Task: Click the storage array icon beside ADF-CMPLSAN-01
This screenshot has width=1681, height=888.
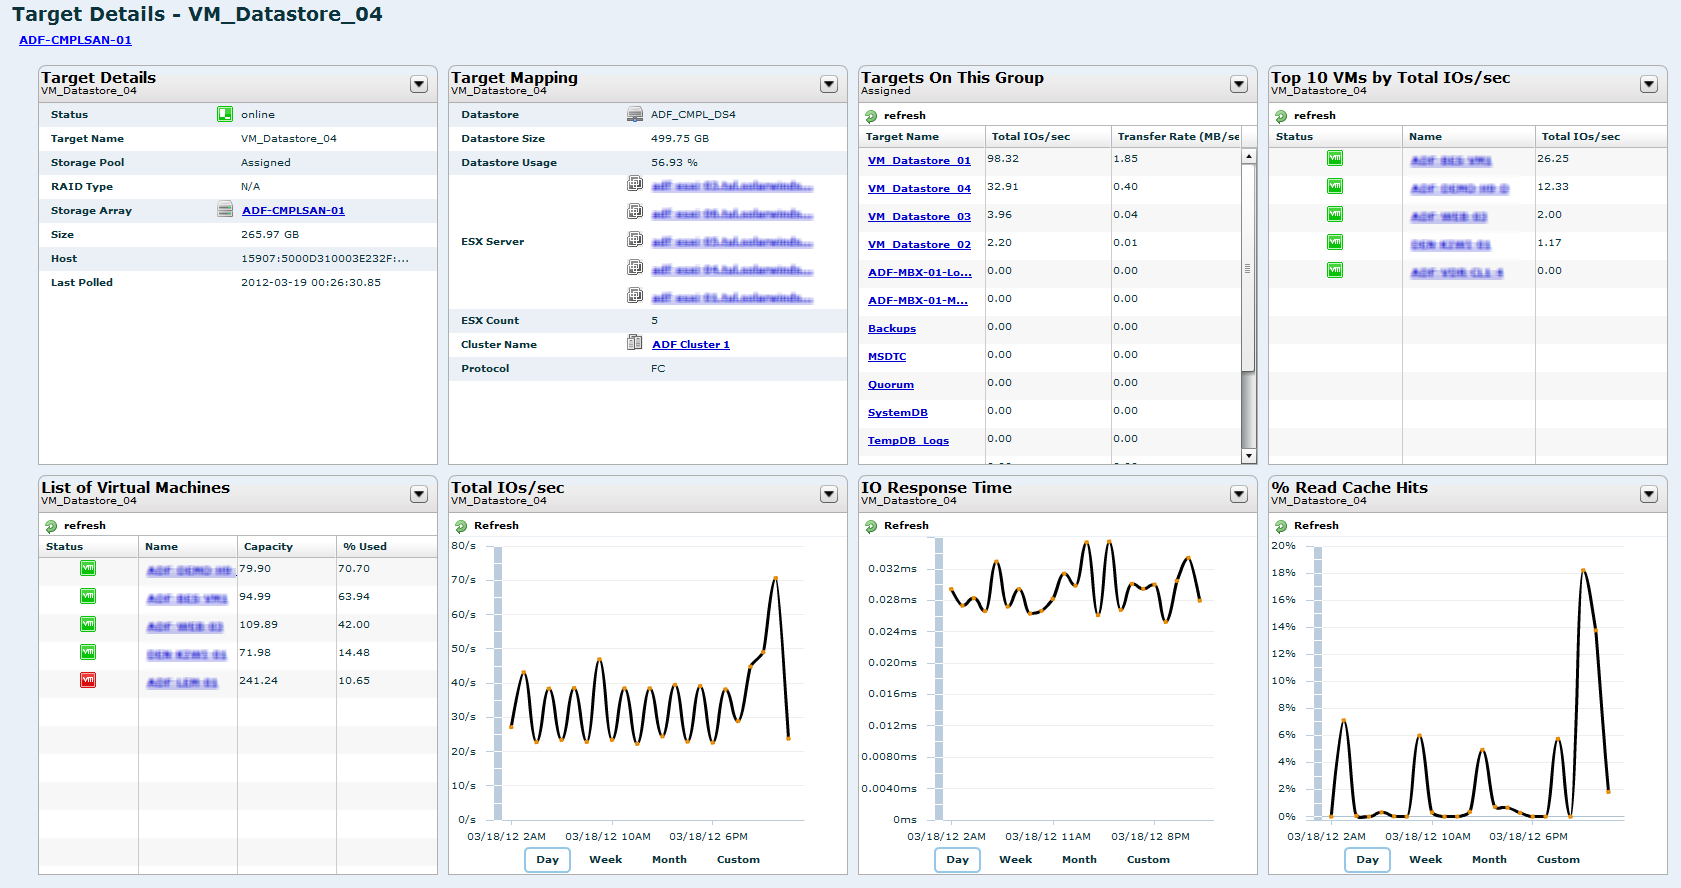Action: (x=225, y=210)
